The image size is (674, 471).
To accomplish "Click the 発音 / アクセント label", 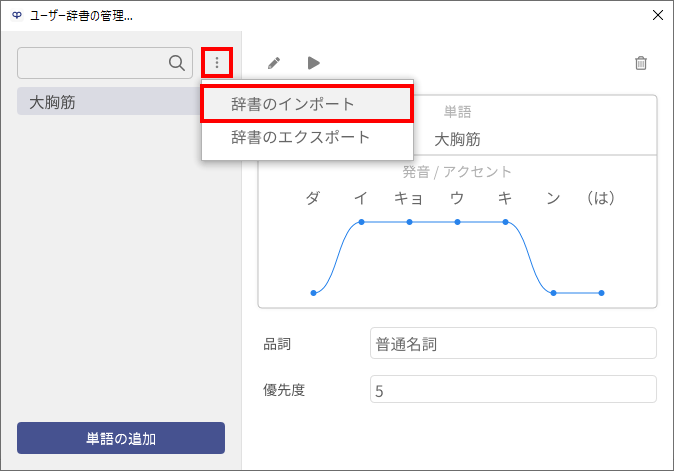I will click(457, 172).
